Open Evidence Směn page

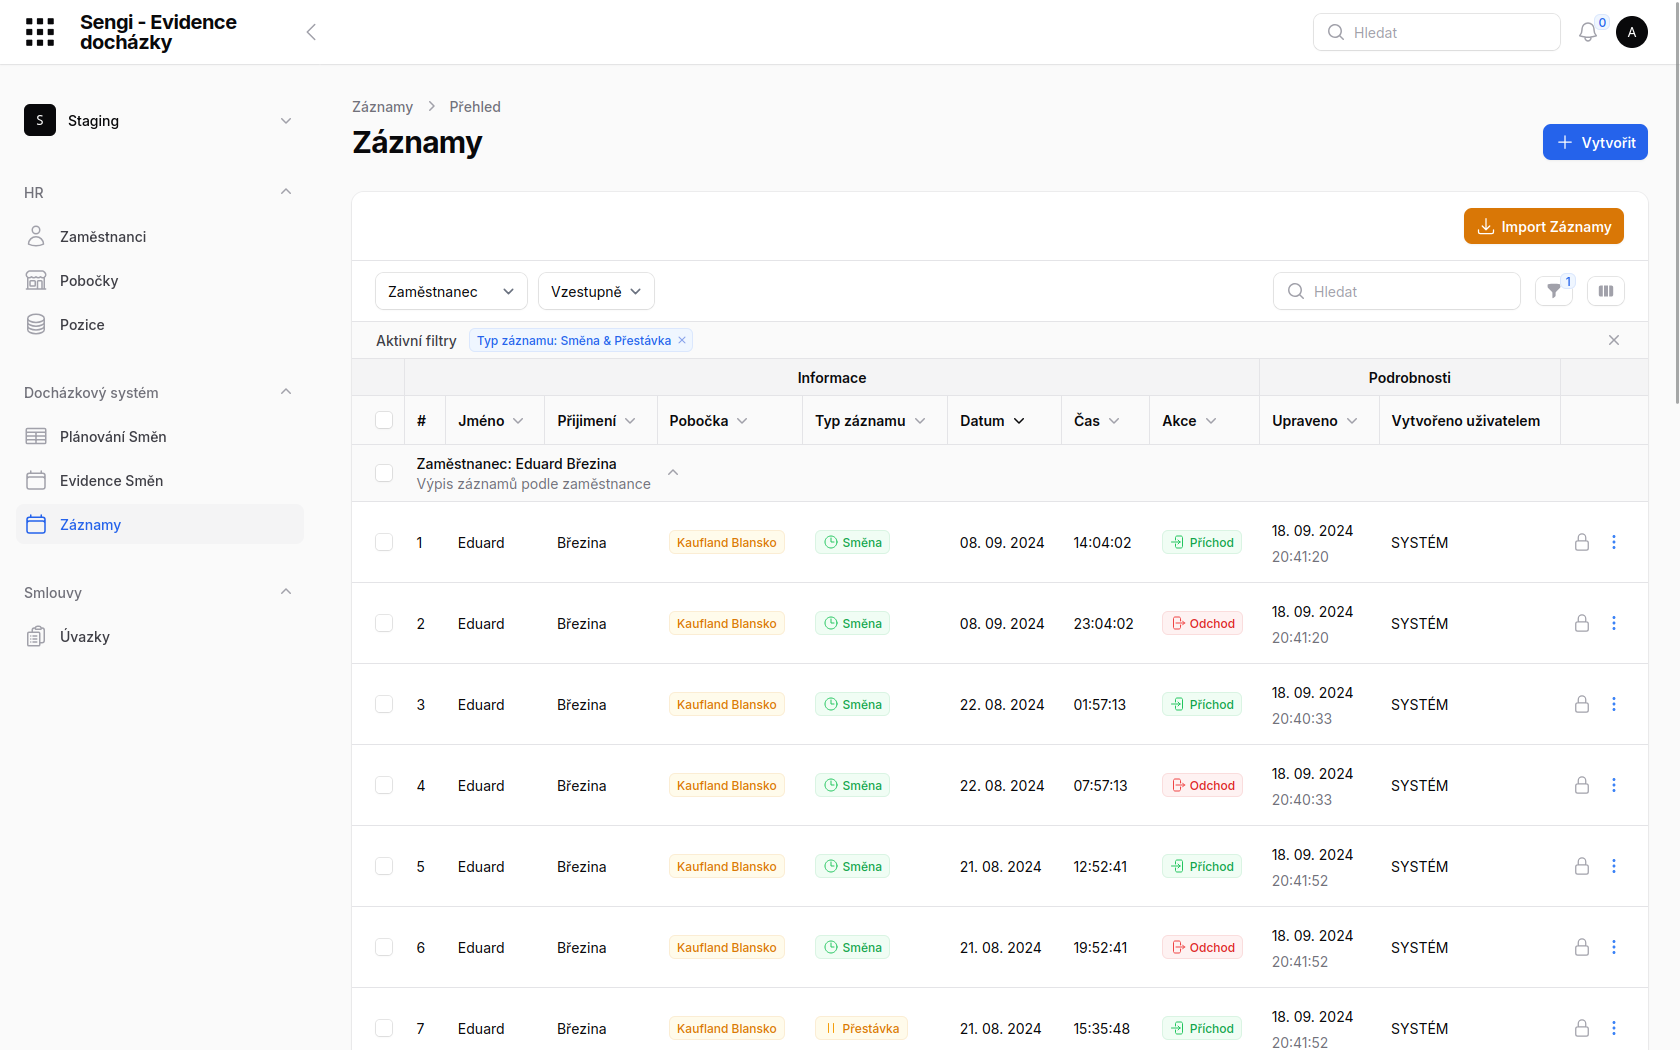(x=160, y=480)
